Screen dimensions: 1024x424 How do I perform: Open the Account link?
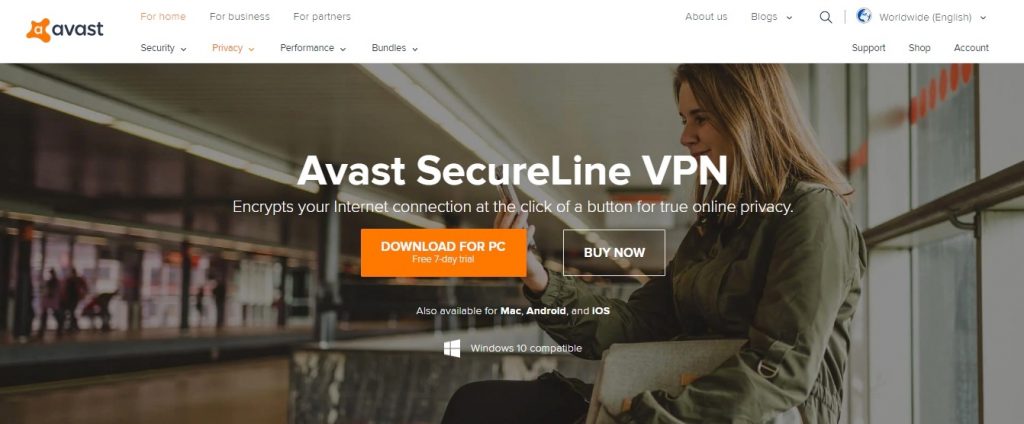[x=971, y=48]
